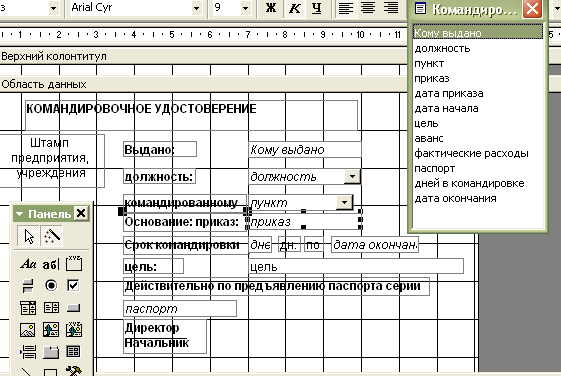Select the Bound Object Frame tool
Screen dimensions: 561x376
pyautogui.click(x=74, y=330)
